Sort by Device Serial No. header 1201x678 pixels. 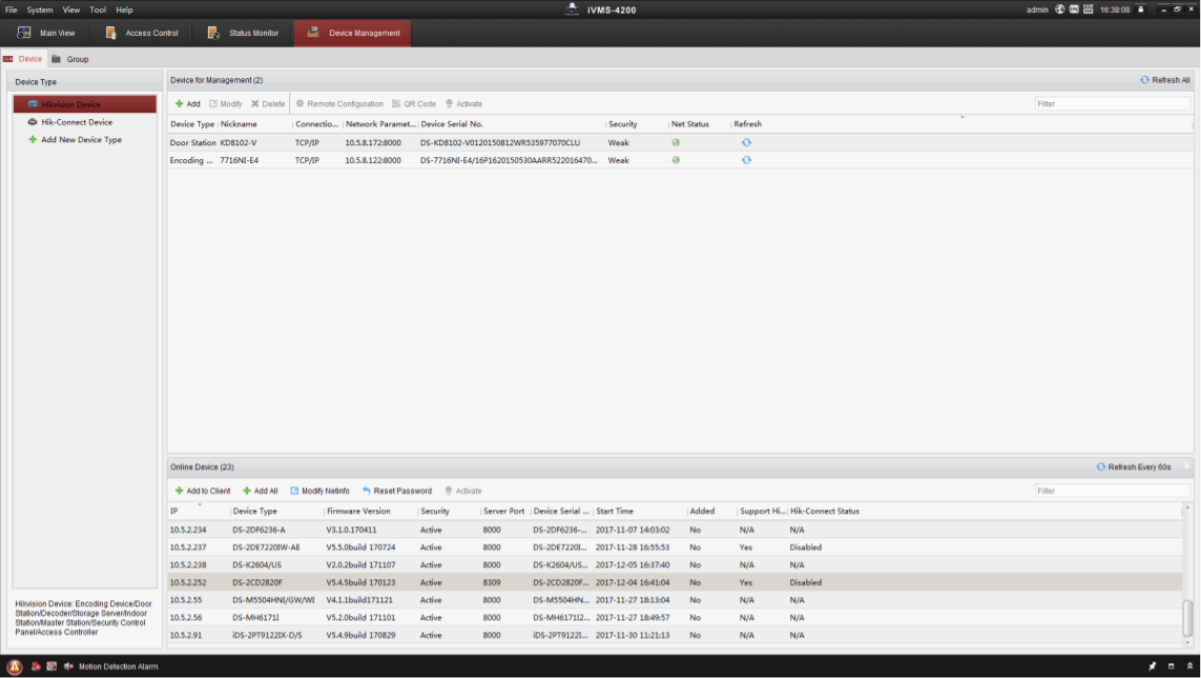click(512, 124)
